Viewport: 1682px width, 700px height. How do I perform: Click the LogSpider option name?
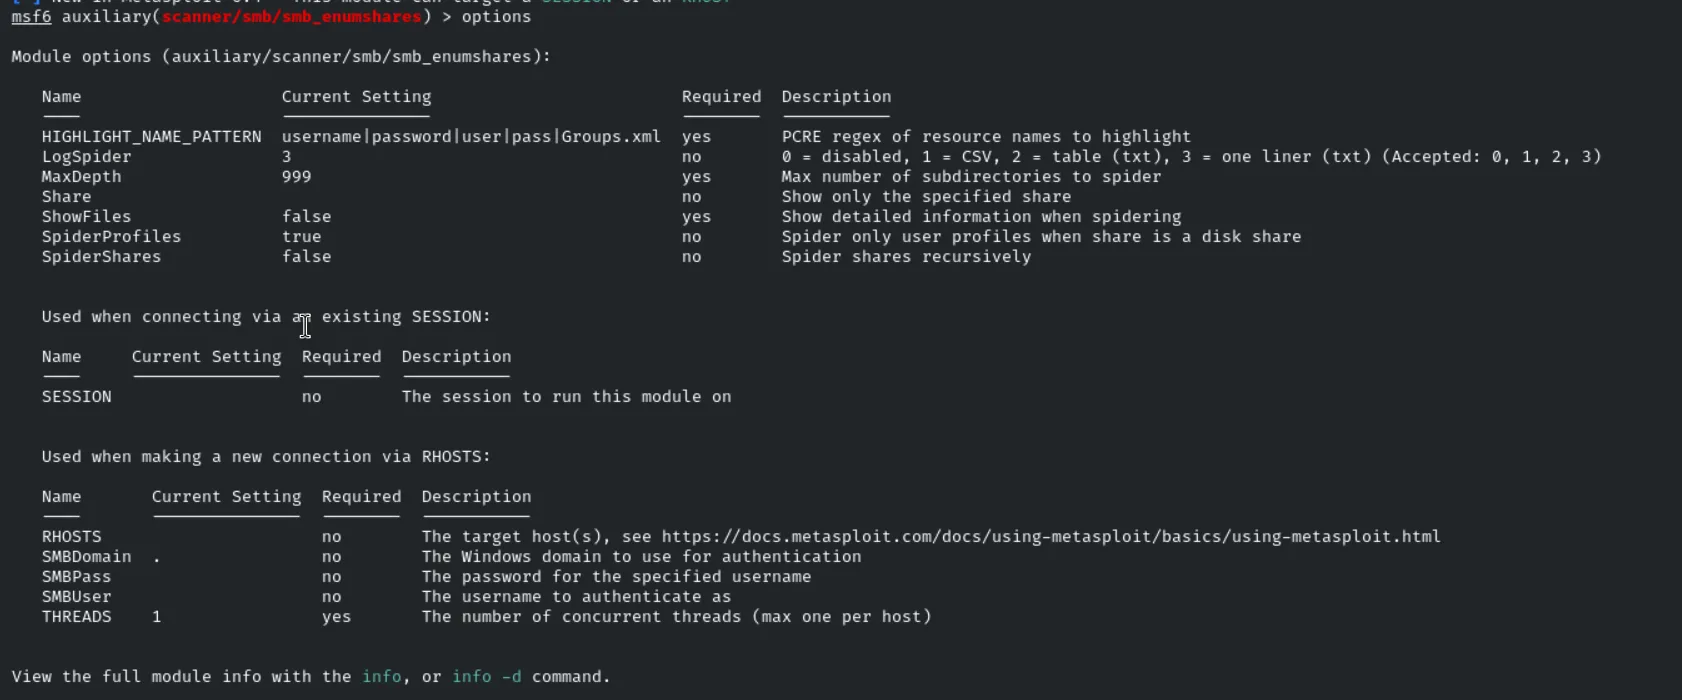click(x=86, y=157)
